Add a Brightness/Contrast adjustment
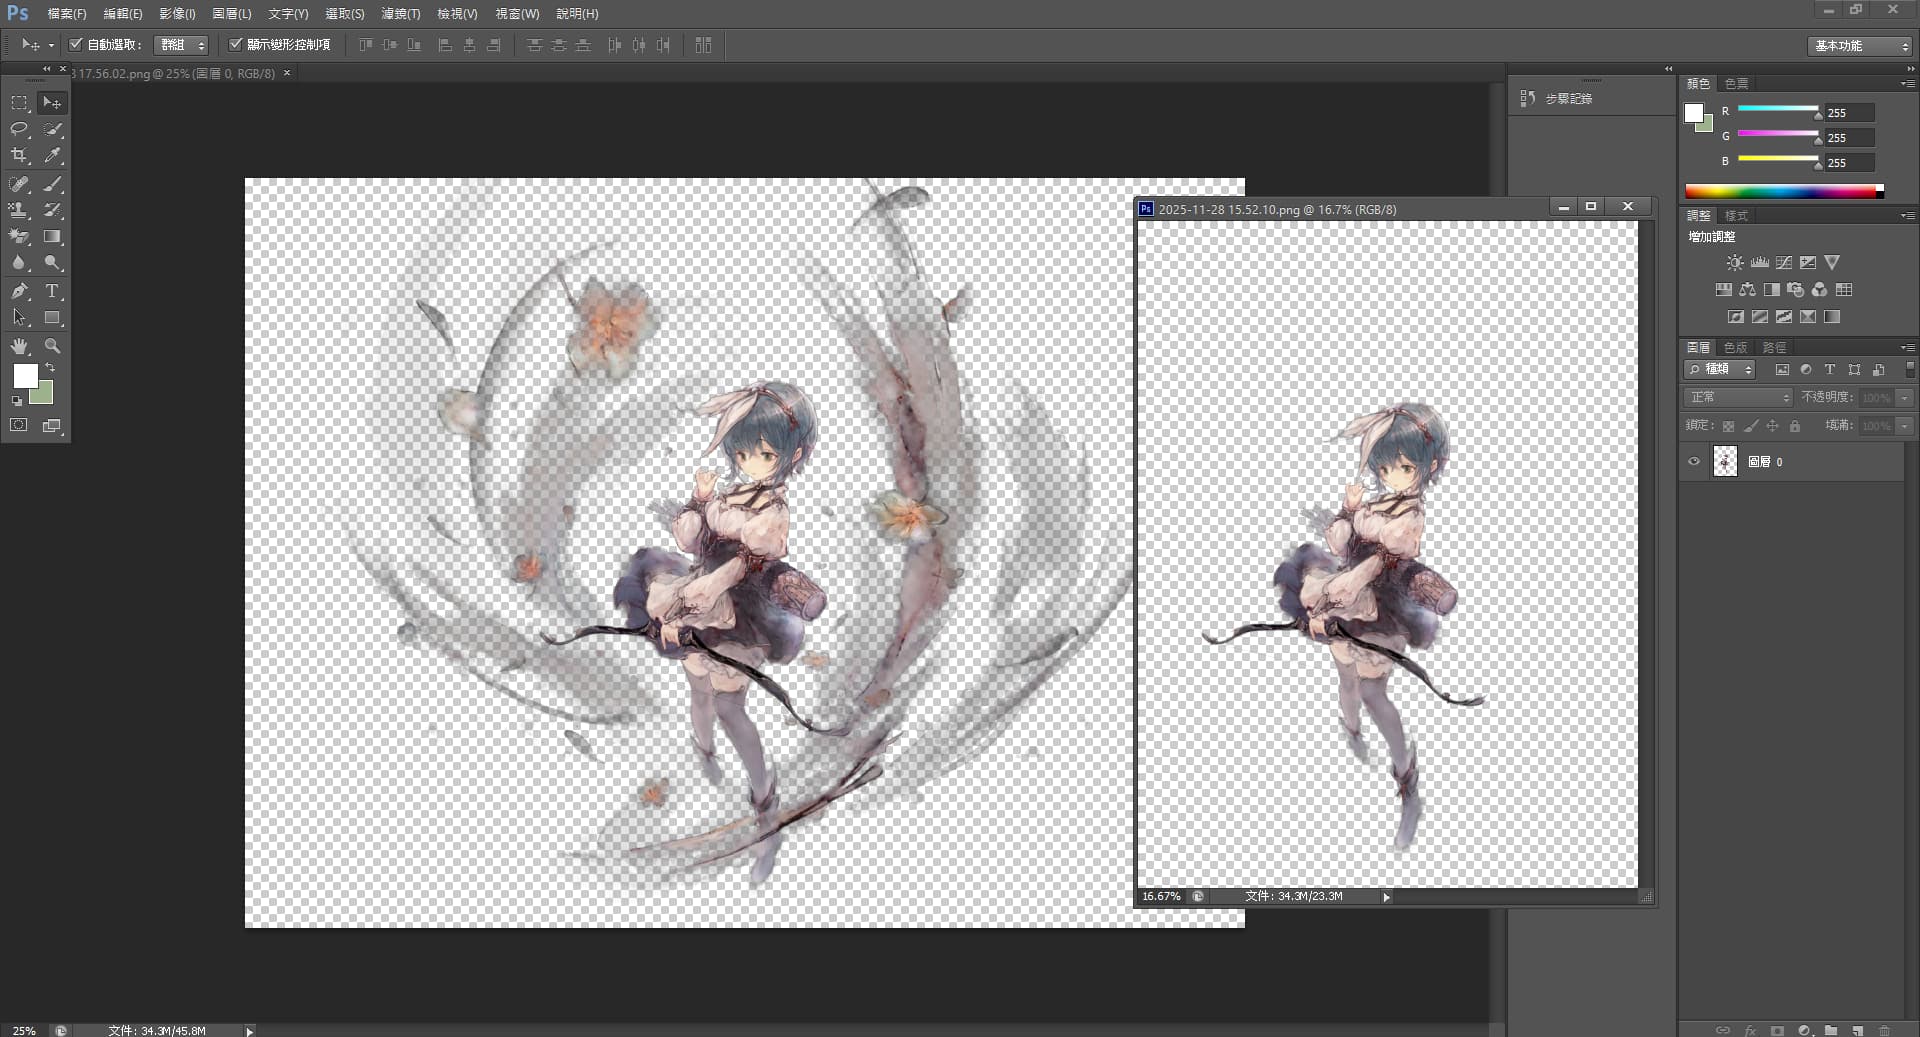This screenshot has height=1037, width=1920. click(x=1734, y=263)
